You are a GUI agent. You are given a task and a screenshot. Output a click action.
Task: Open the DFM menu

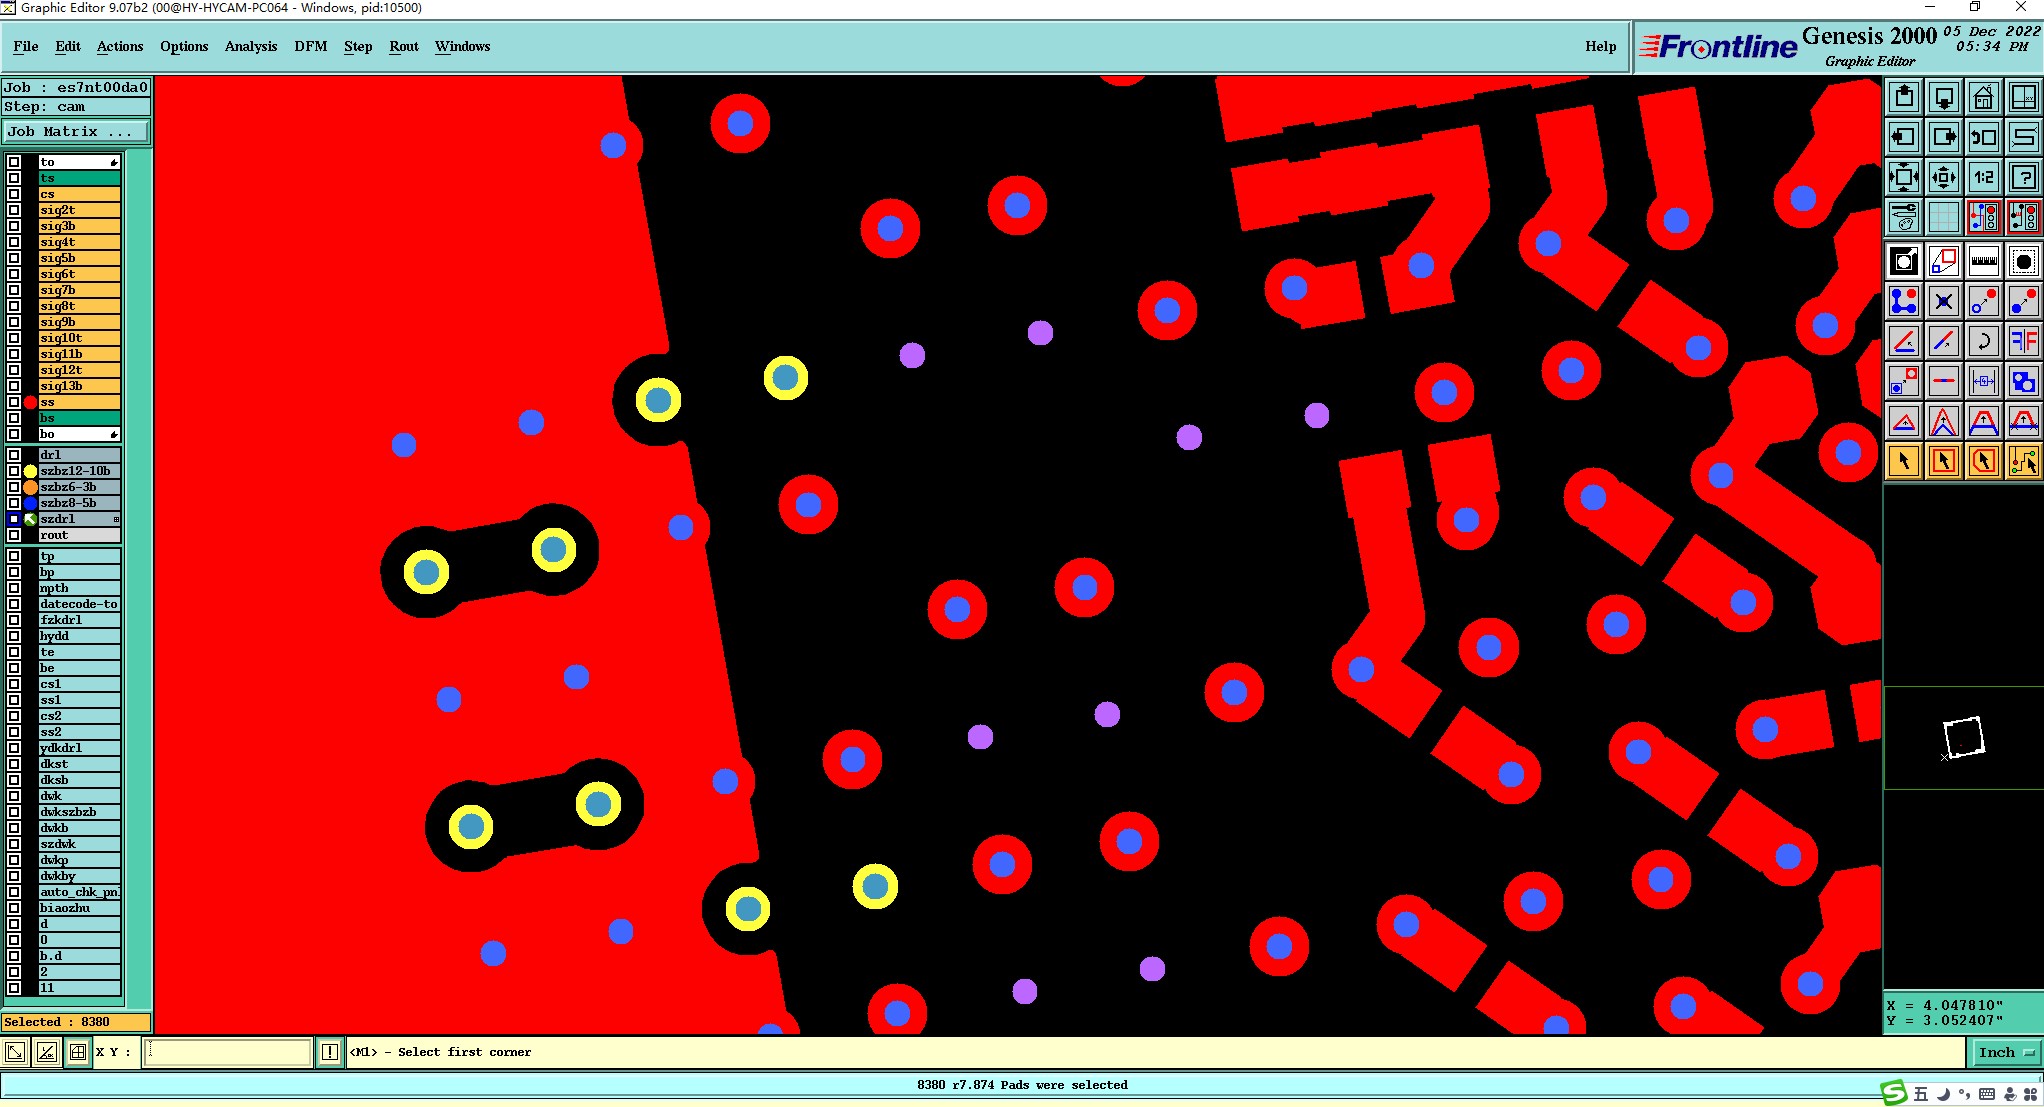tap(310, 46)
